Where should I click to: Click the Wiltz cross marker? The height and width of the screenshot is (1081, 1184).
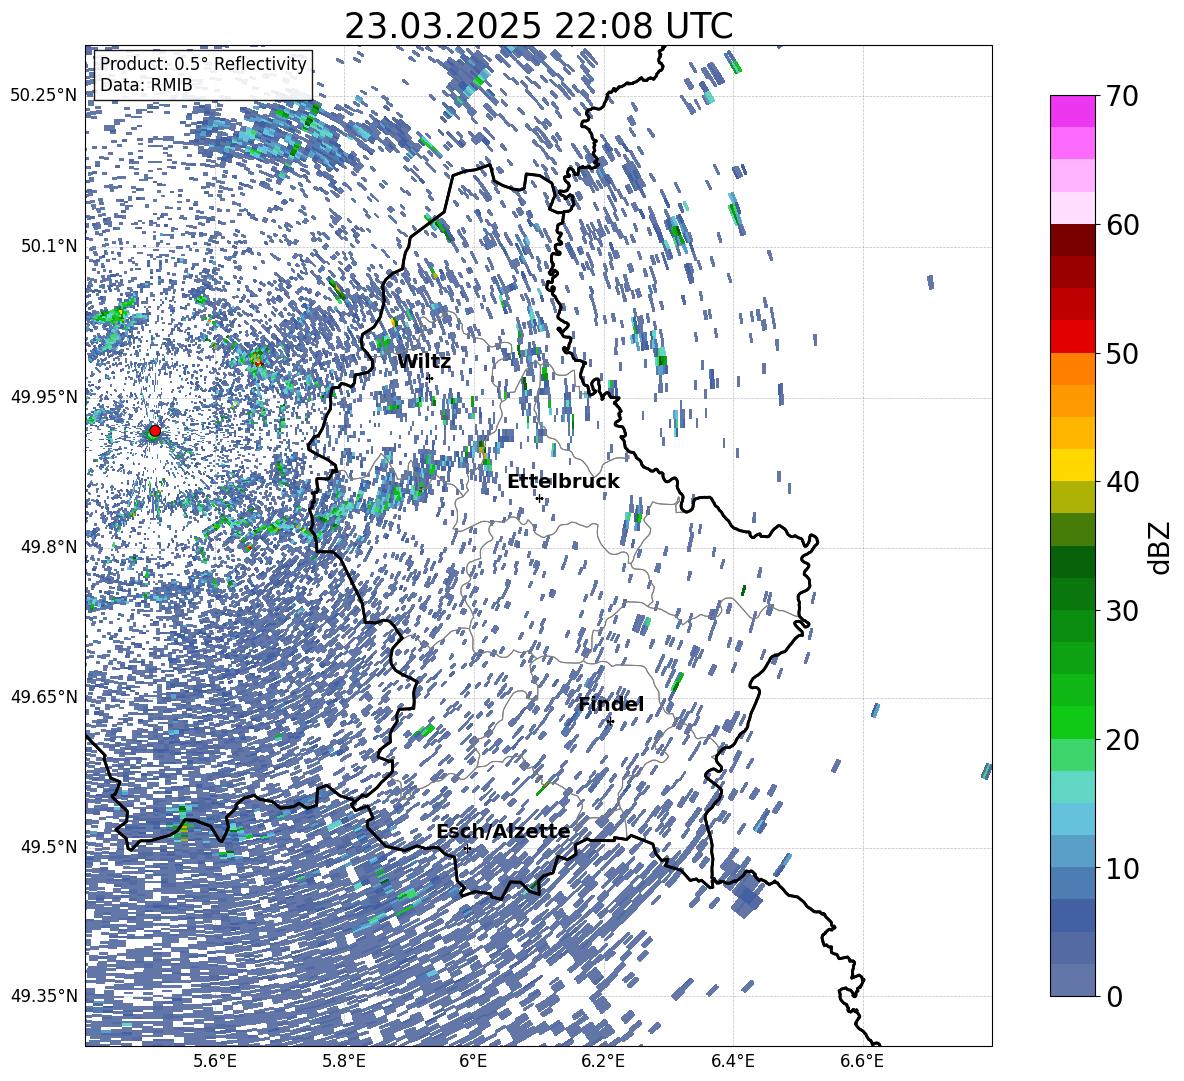coord(430,377)
